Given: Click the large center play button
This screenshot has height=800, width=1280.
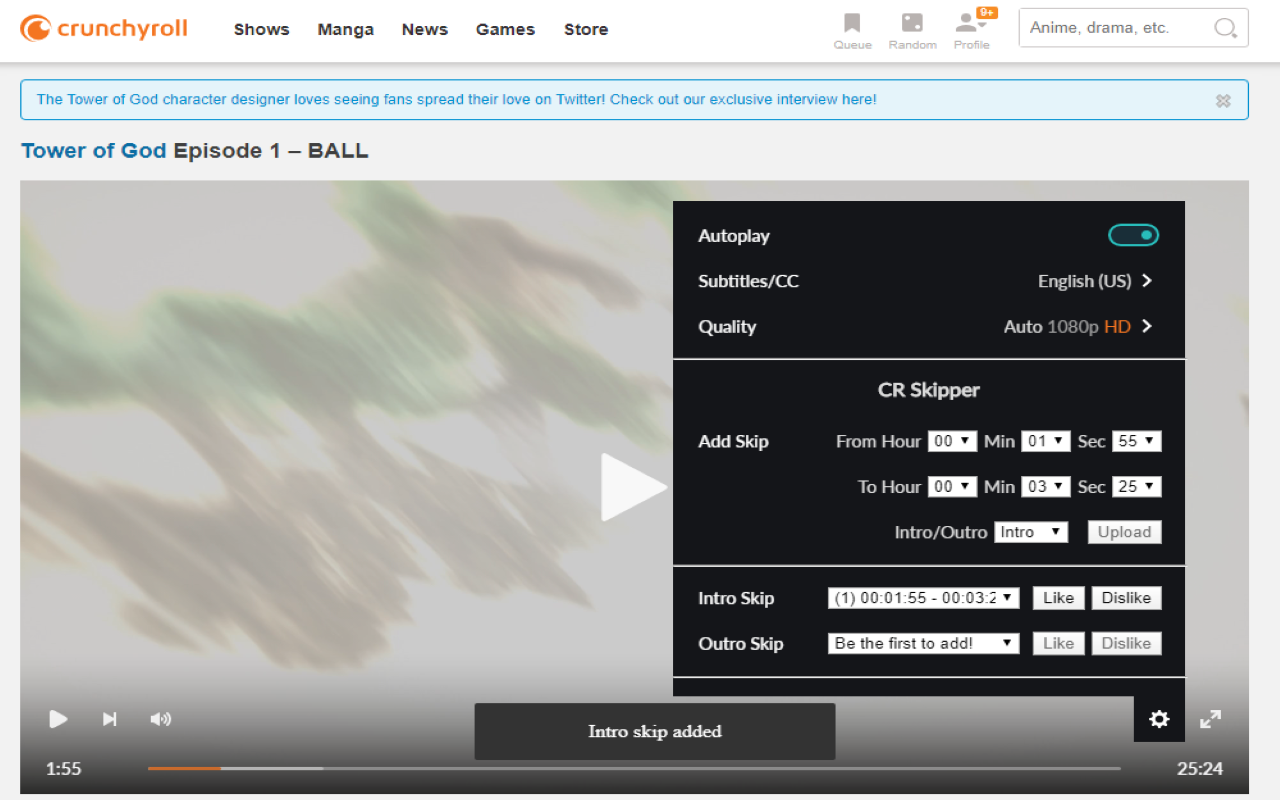Looking at the screenshot, I should (633, 487).
